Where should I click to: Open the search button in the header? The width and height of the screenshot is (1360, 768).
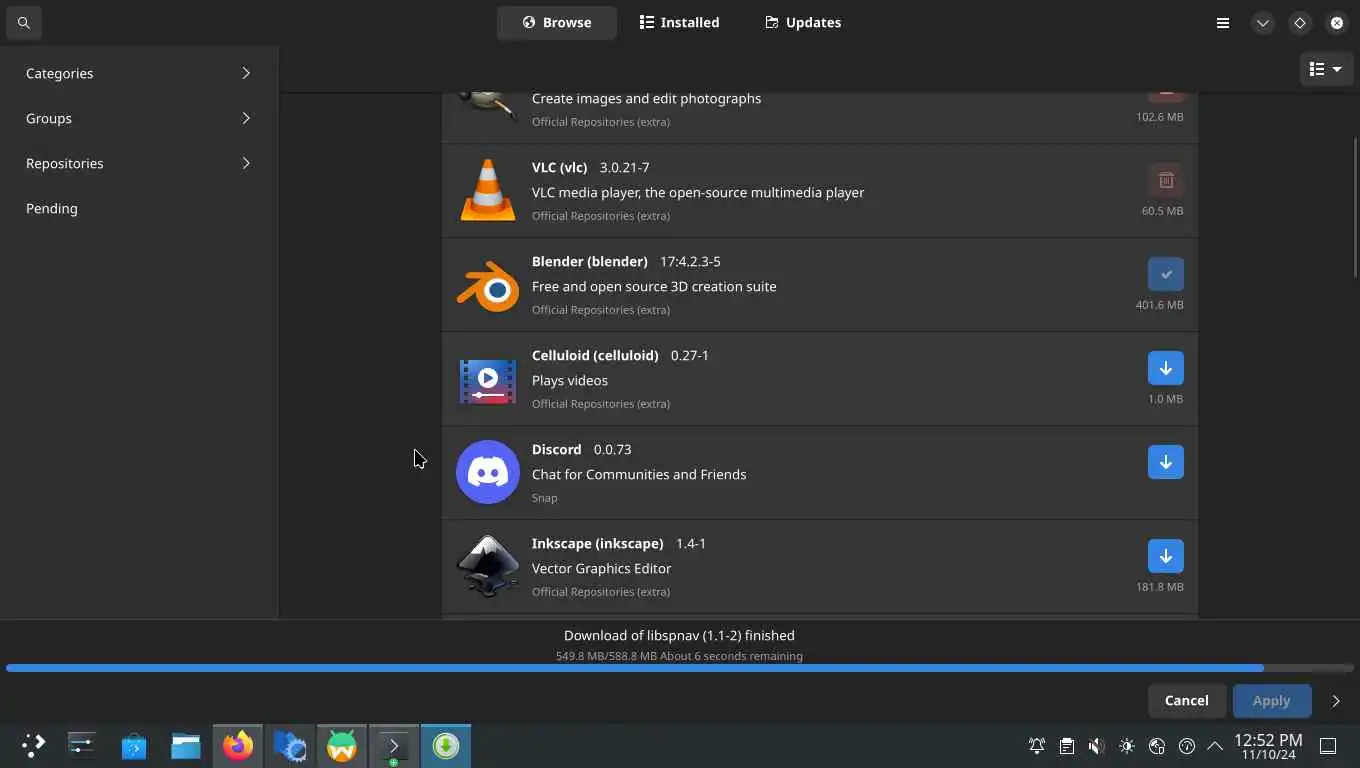coord(23,22)
